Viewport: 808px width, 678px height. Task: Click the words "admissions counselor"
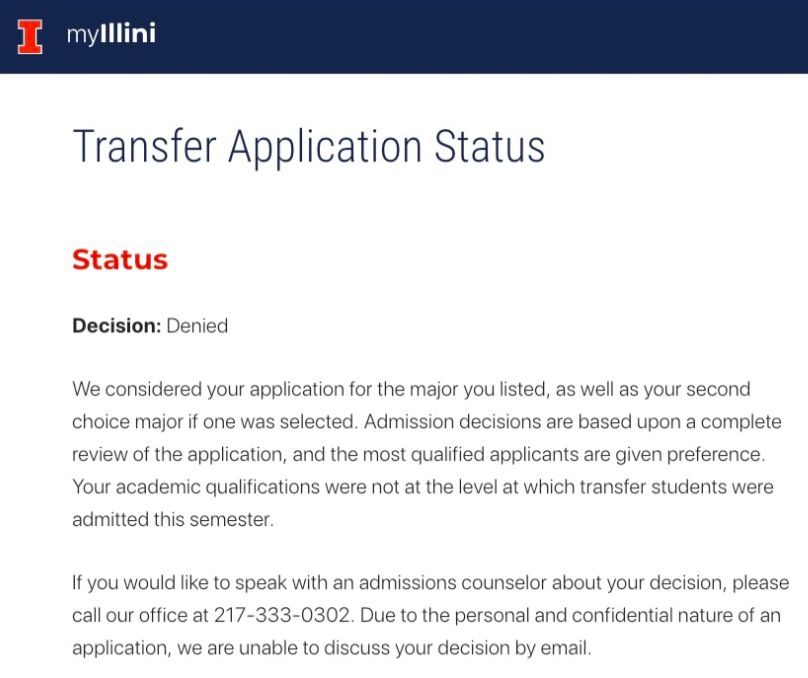pos(422,583)
